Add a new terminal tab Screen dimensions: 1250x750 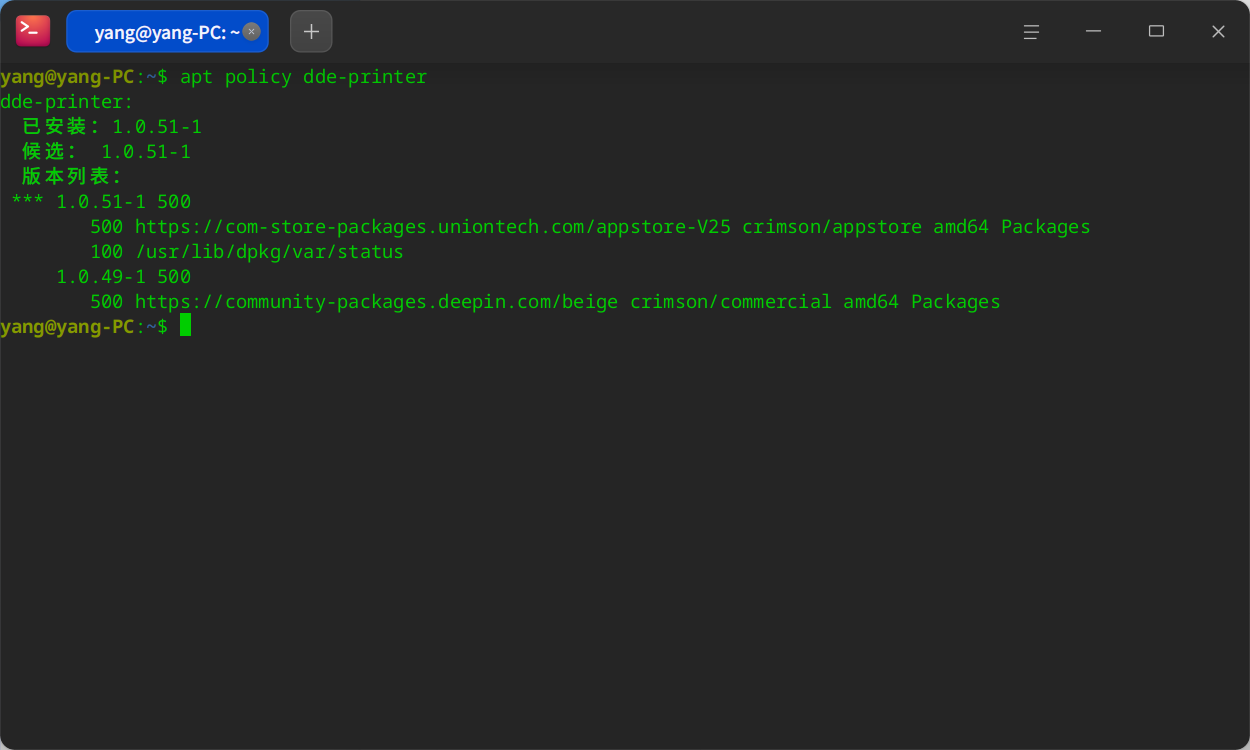point(311,31)
